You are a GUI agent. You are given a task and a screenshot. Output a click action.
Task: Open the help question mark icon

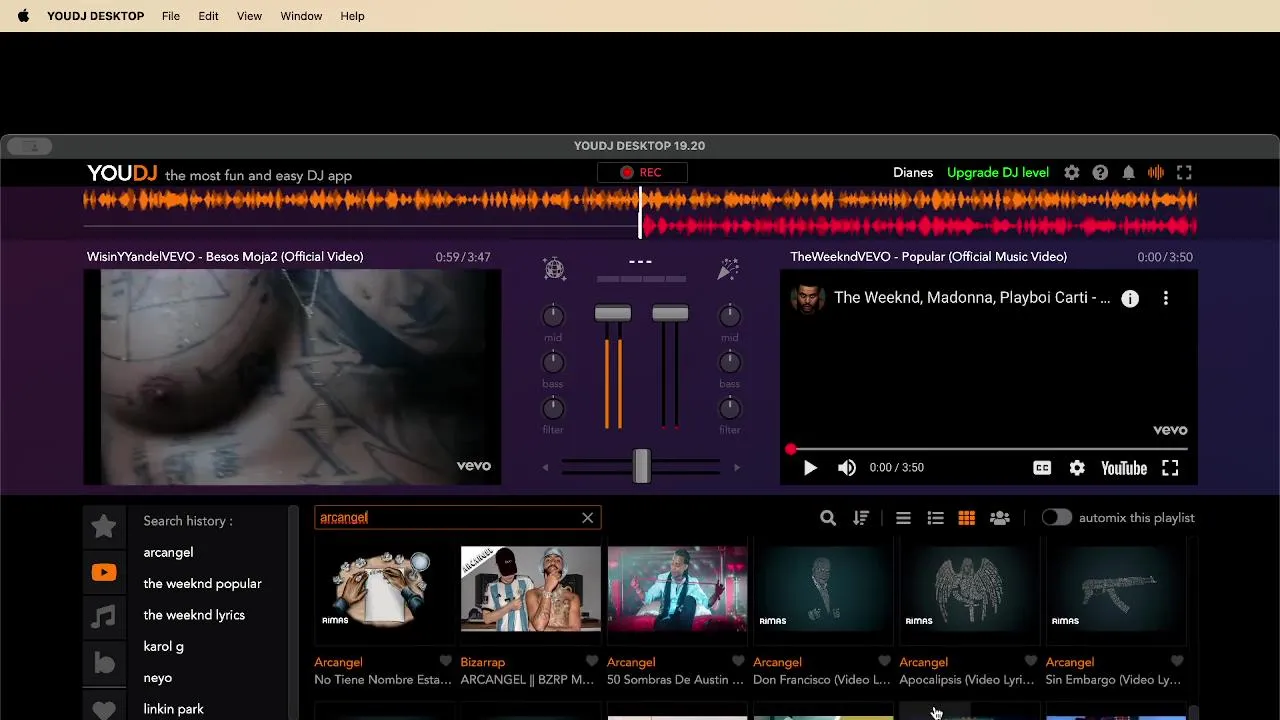point(1100,173)
